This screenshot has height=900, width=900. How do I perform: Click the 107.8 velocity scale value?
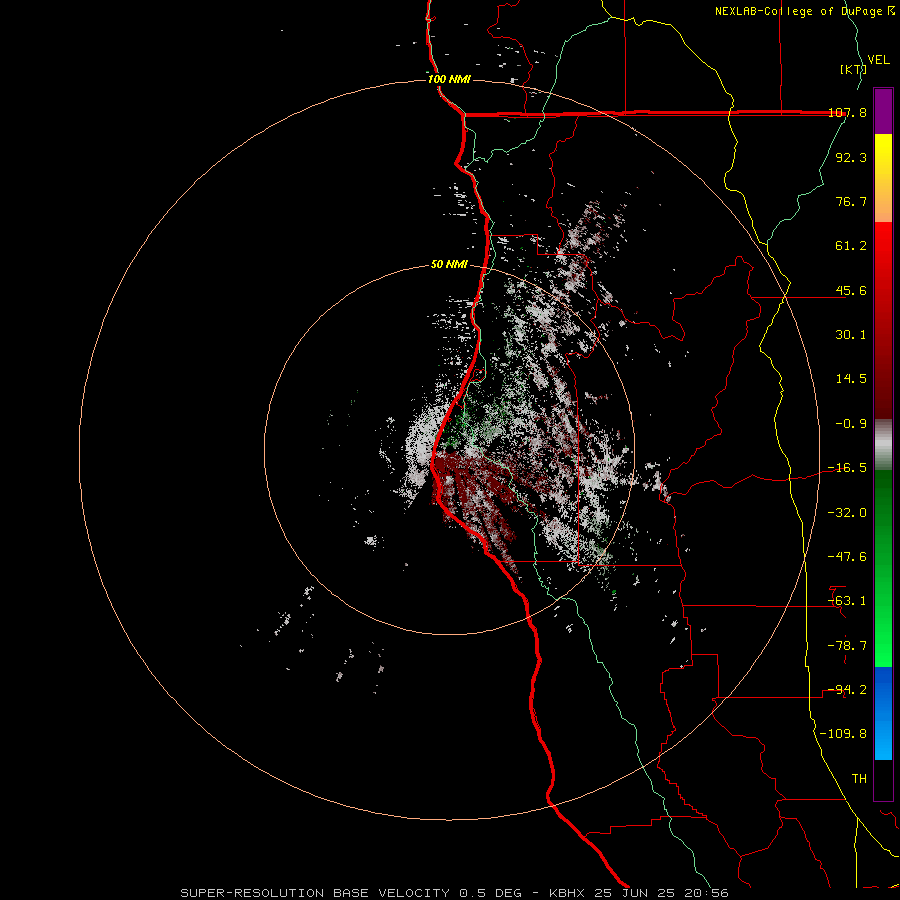click(847, 113)
